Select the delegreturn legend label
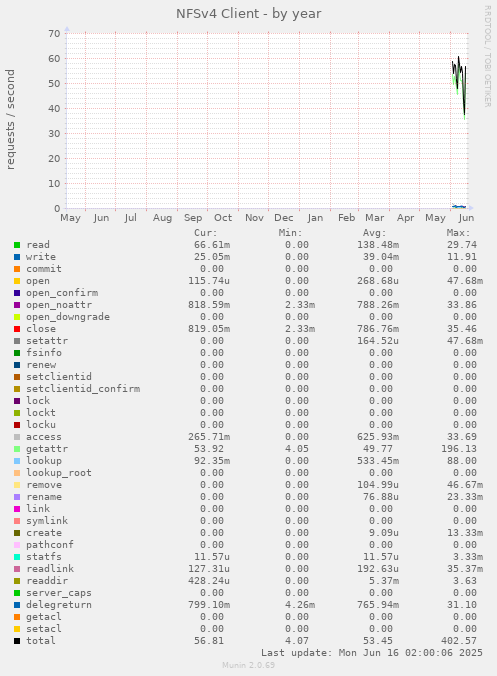This screenshot has width=497, height=676. pyautogui.click(x=59, y=605)
